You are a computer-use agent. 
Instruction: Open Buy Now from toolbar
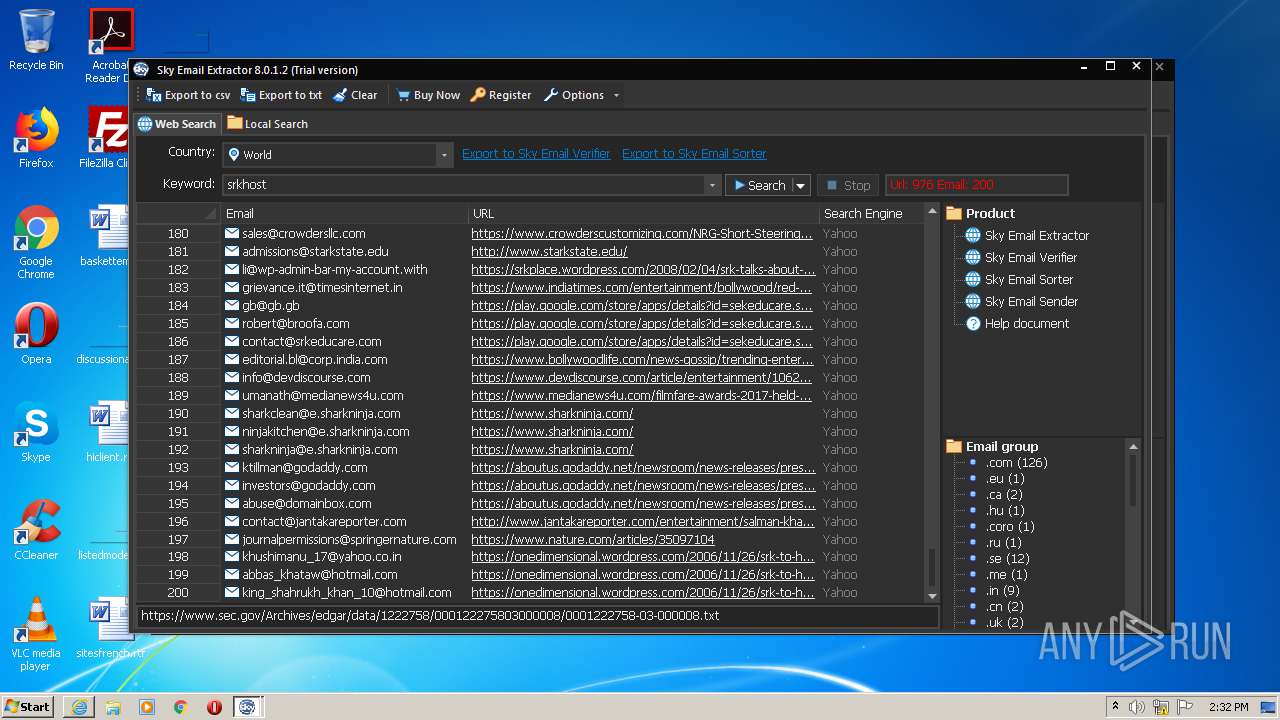tap(428, 95)
